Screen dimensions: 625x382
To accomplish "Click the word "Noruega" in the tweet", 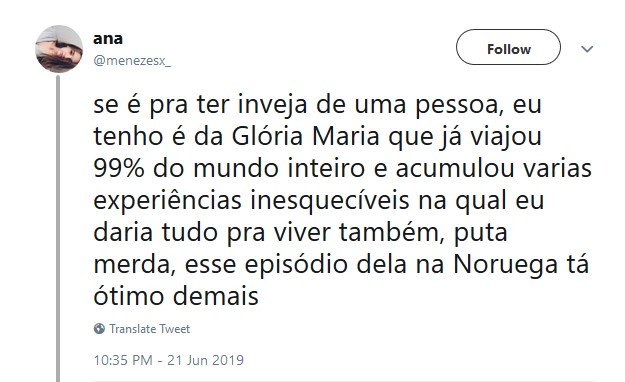I will pos(505,265).
